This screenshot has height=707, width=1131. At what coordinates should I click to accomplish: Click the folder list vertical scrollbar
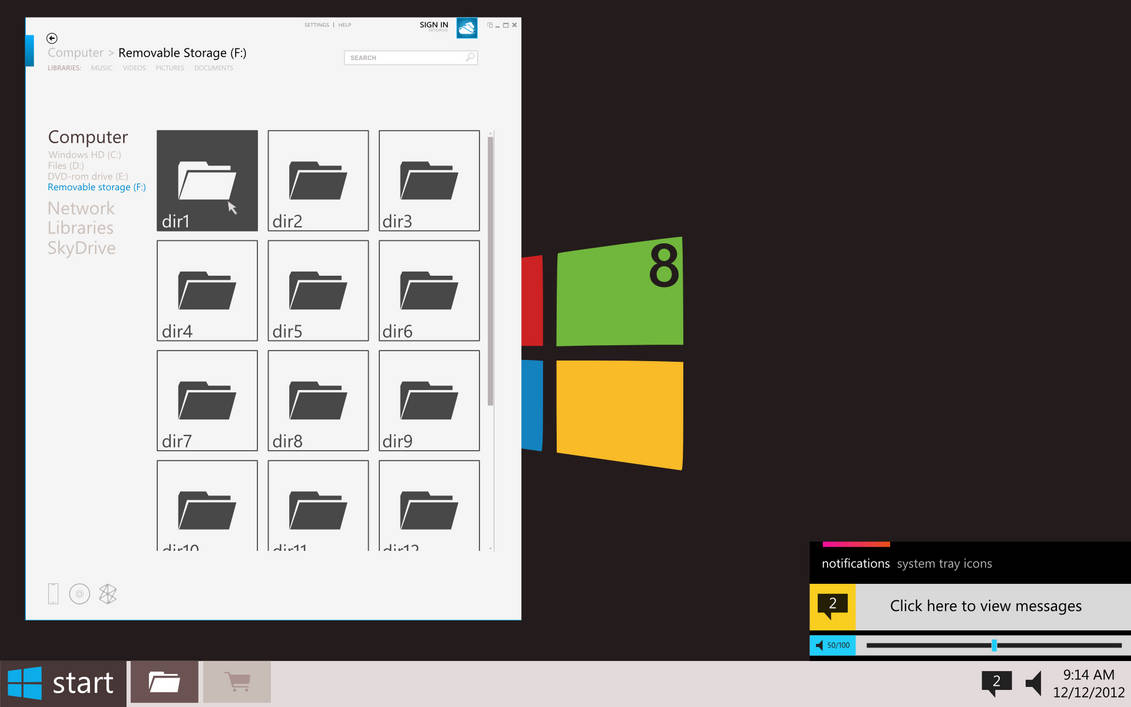click(490, 271)
